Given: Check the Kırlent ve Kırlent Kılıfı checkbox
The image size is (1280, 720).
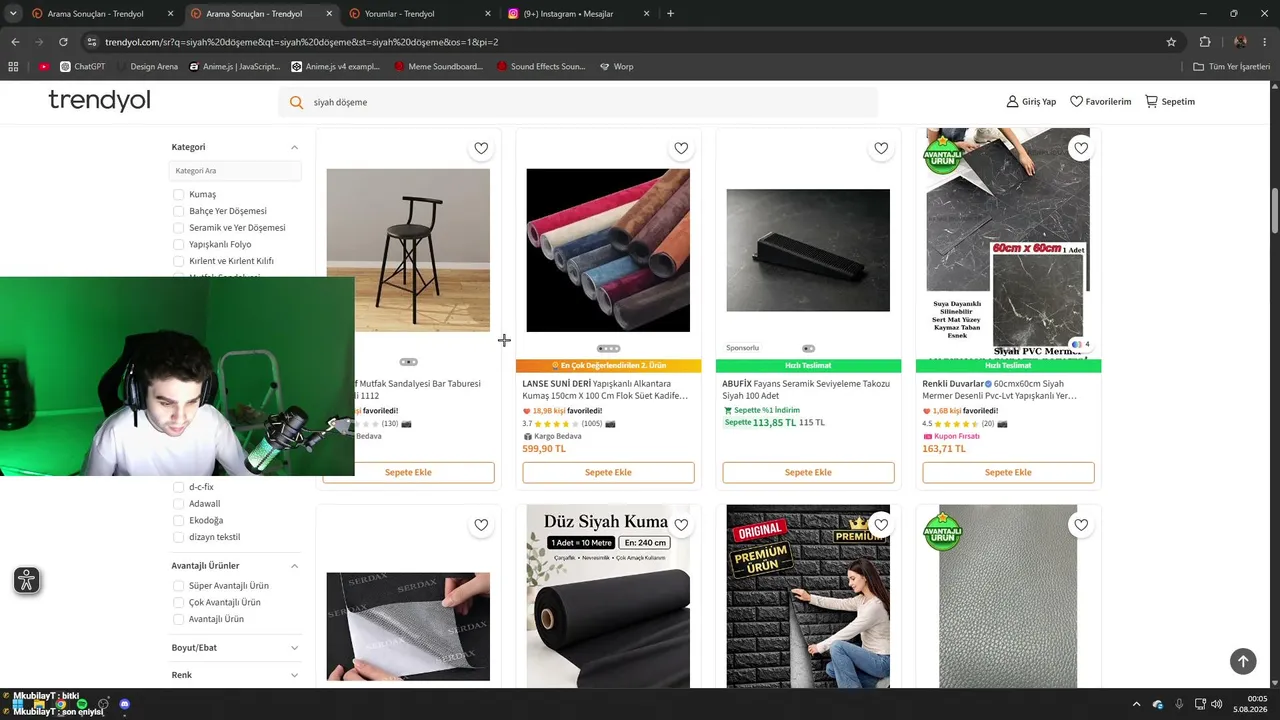Looking at the screenshot, I should point(178,261).
